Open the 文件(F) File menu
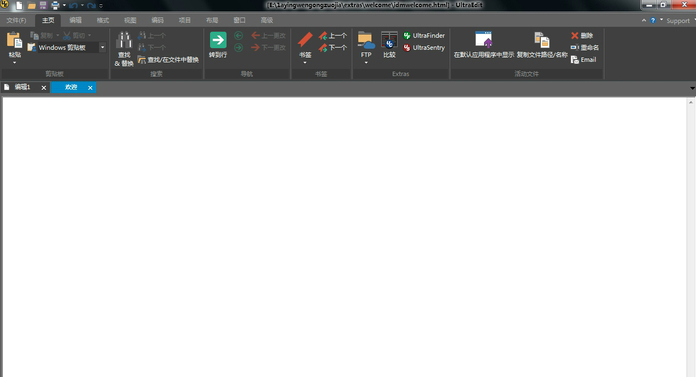This screenshot has height=377, width=696. click(16, 20)
